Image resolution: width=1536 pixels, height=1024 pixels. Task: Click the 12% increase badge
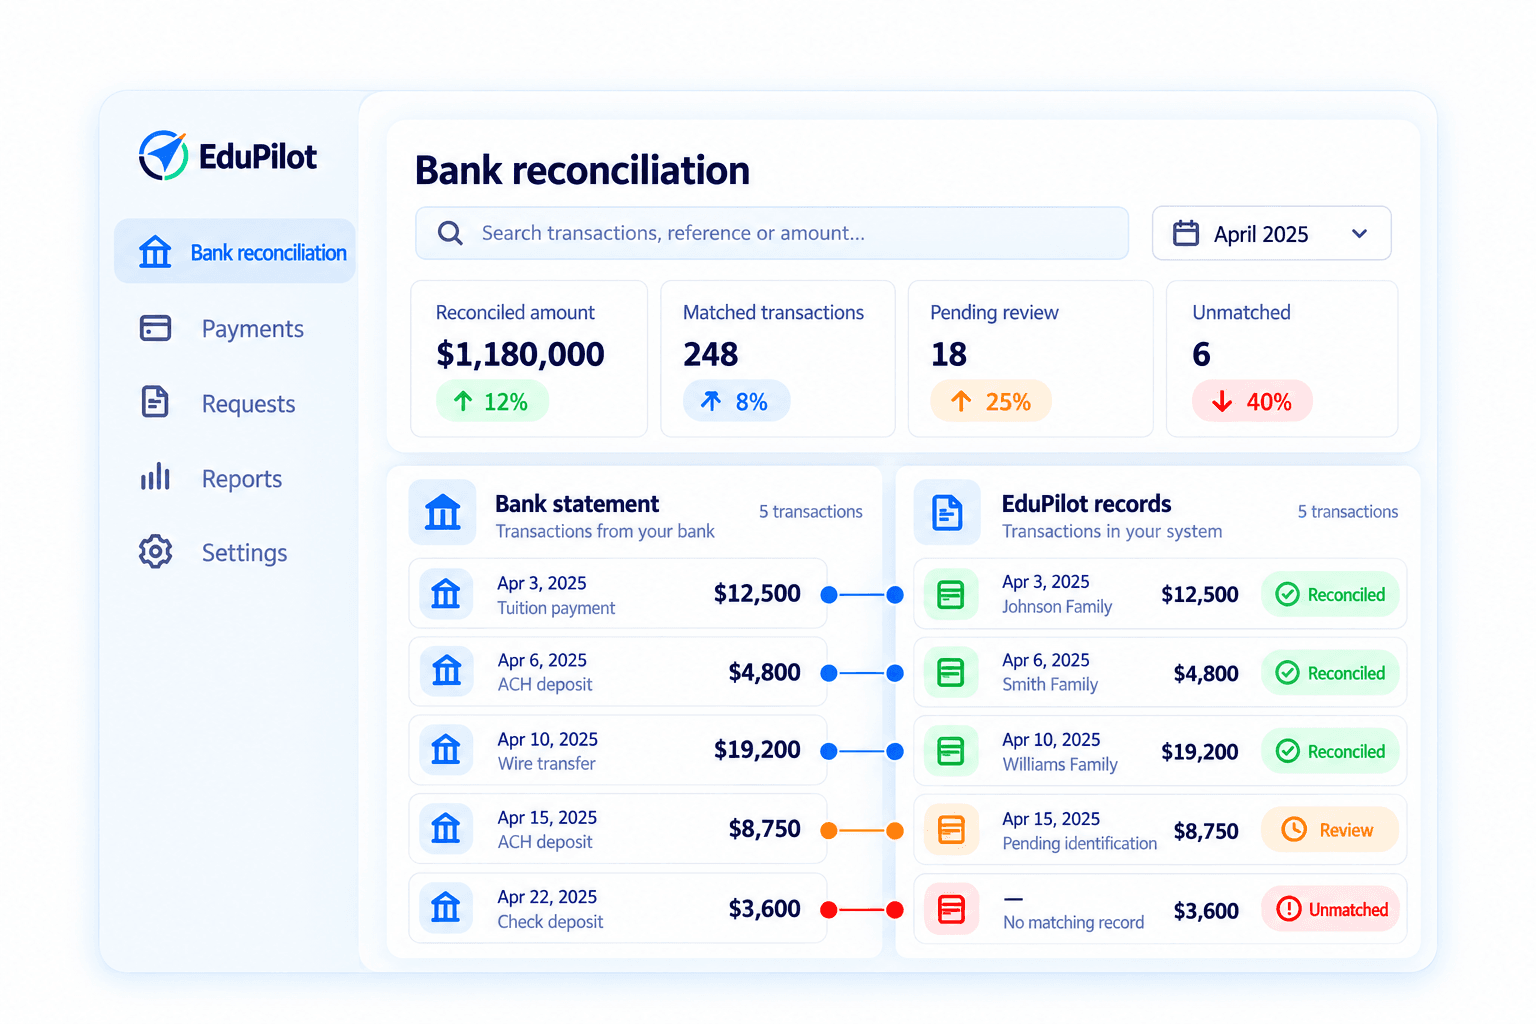pos(492,401)
